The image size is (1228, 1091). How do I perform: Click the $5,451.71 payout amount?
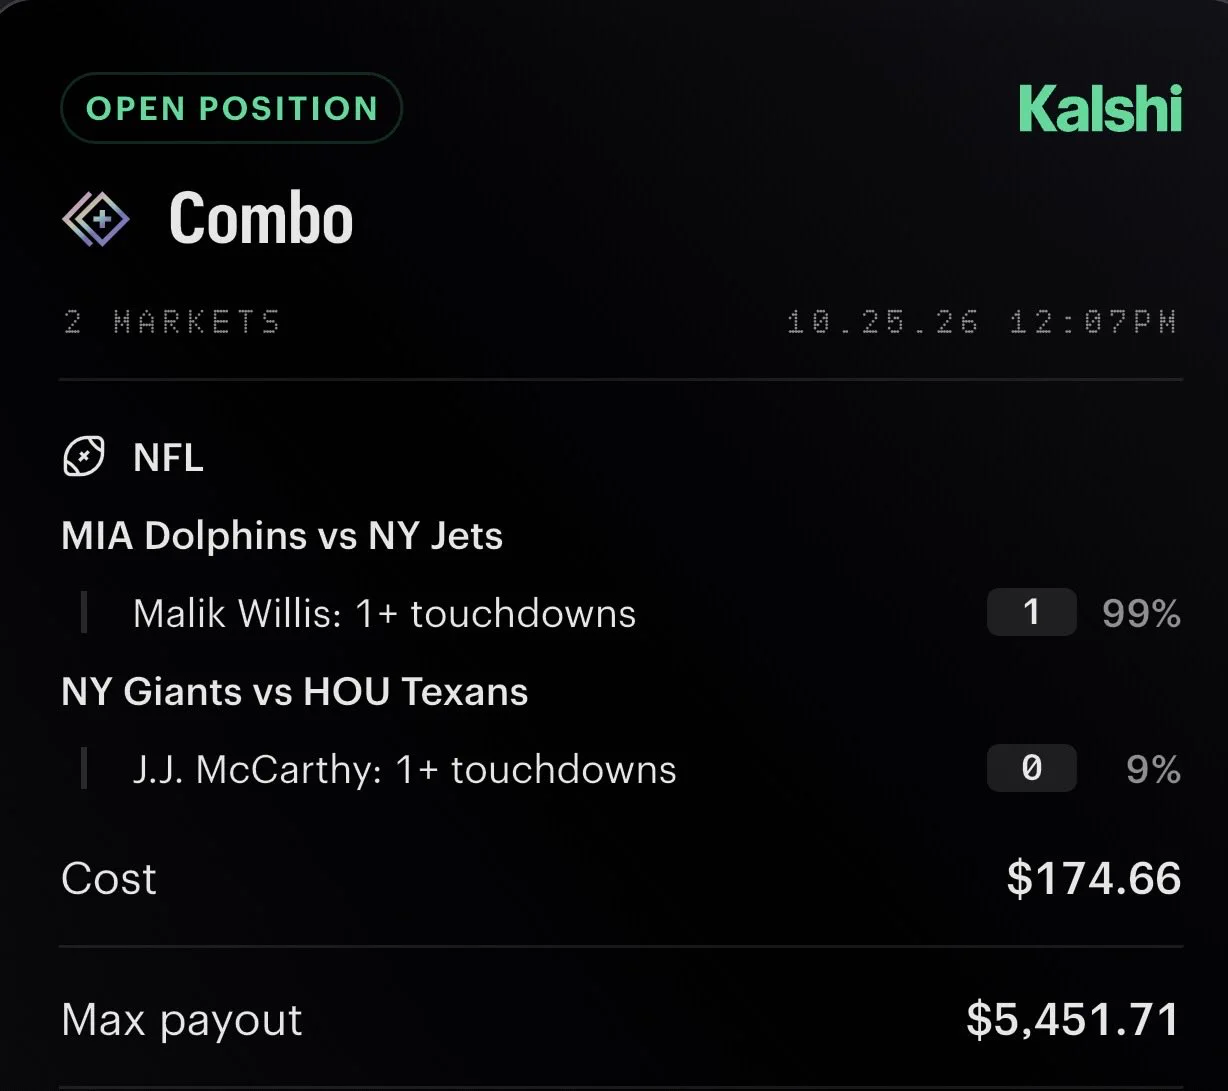[1073, 1020]
